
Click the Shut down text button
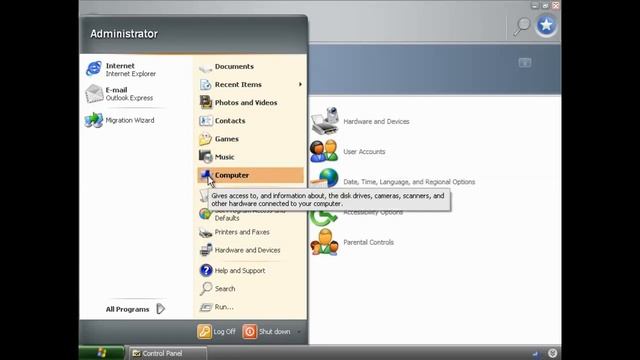275,332
